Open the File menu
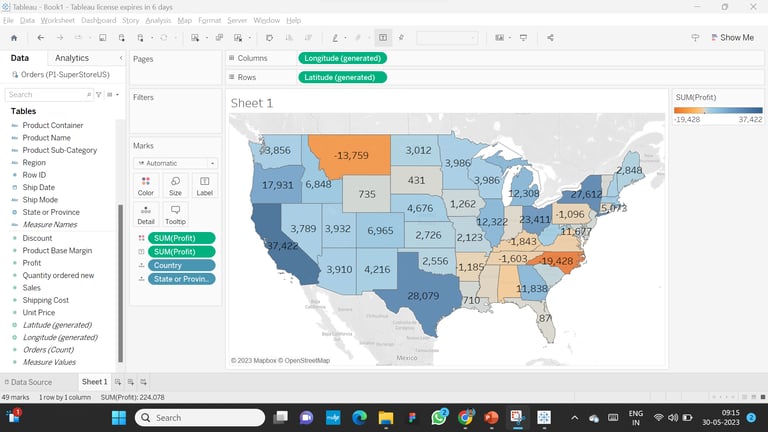This screenshot has width=768, height=432. pyautogui.click(x=8, y=20)
